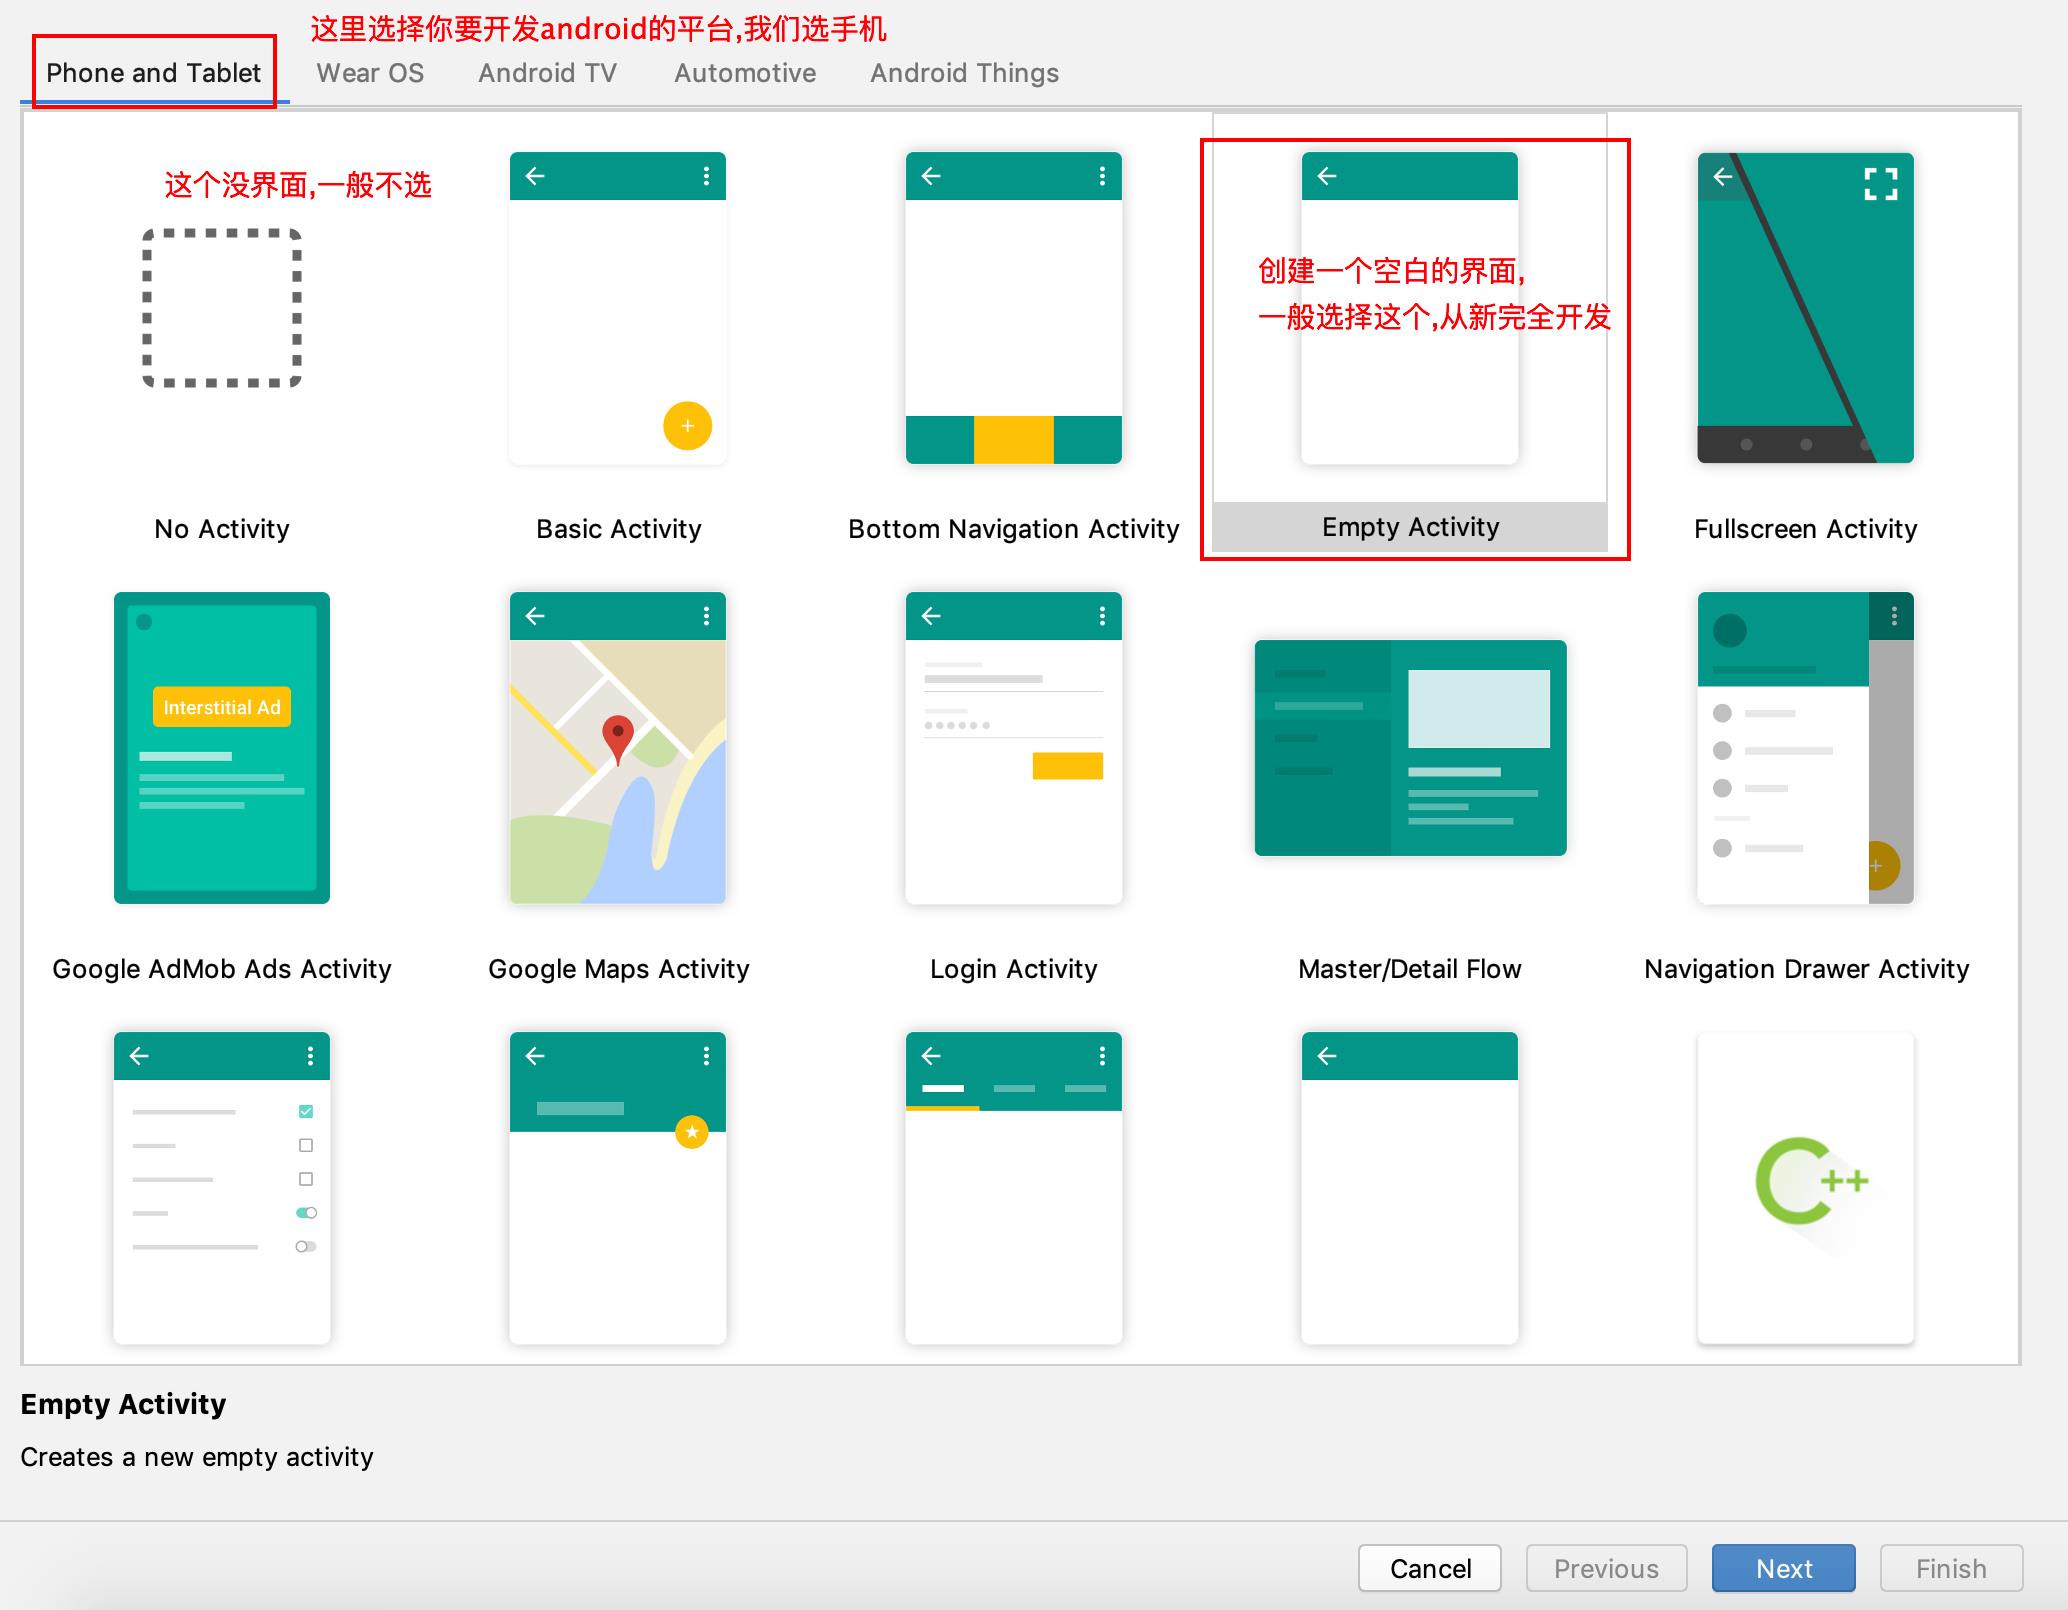Open the Wear OS tab
The height and width of the screenshot is (1610, 2068).
pyautogui.click(x=370, y=73)
